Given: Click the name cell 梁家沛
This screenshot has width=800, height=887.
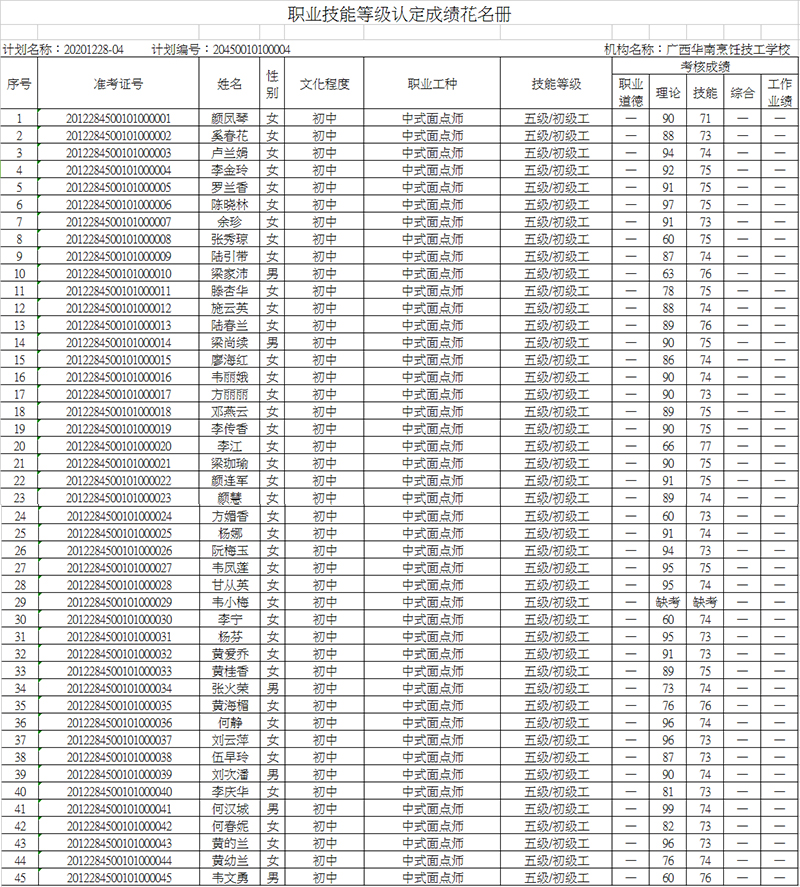Looking at the screenshot, I should click(230, 273).
